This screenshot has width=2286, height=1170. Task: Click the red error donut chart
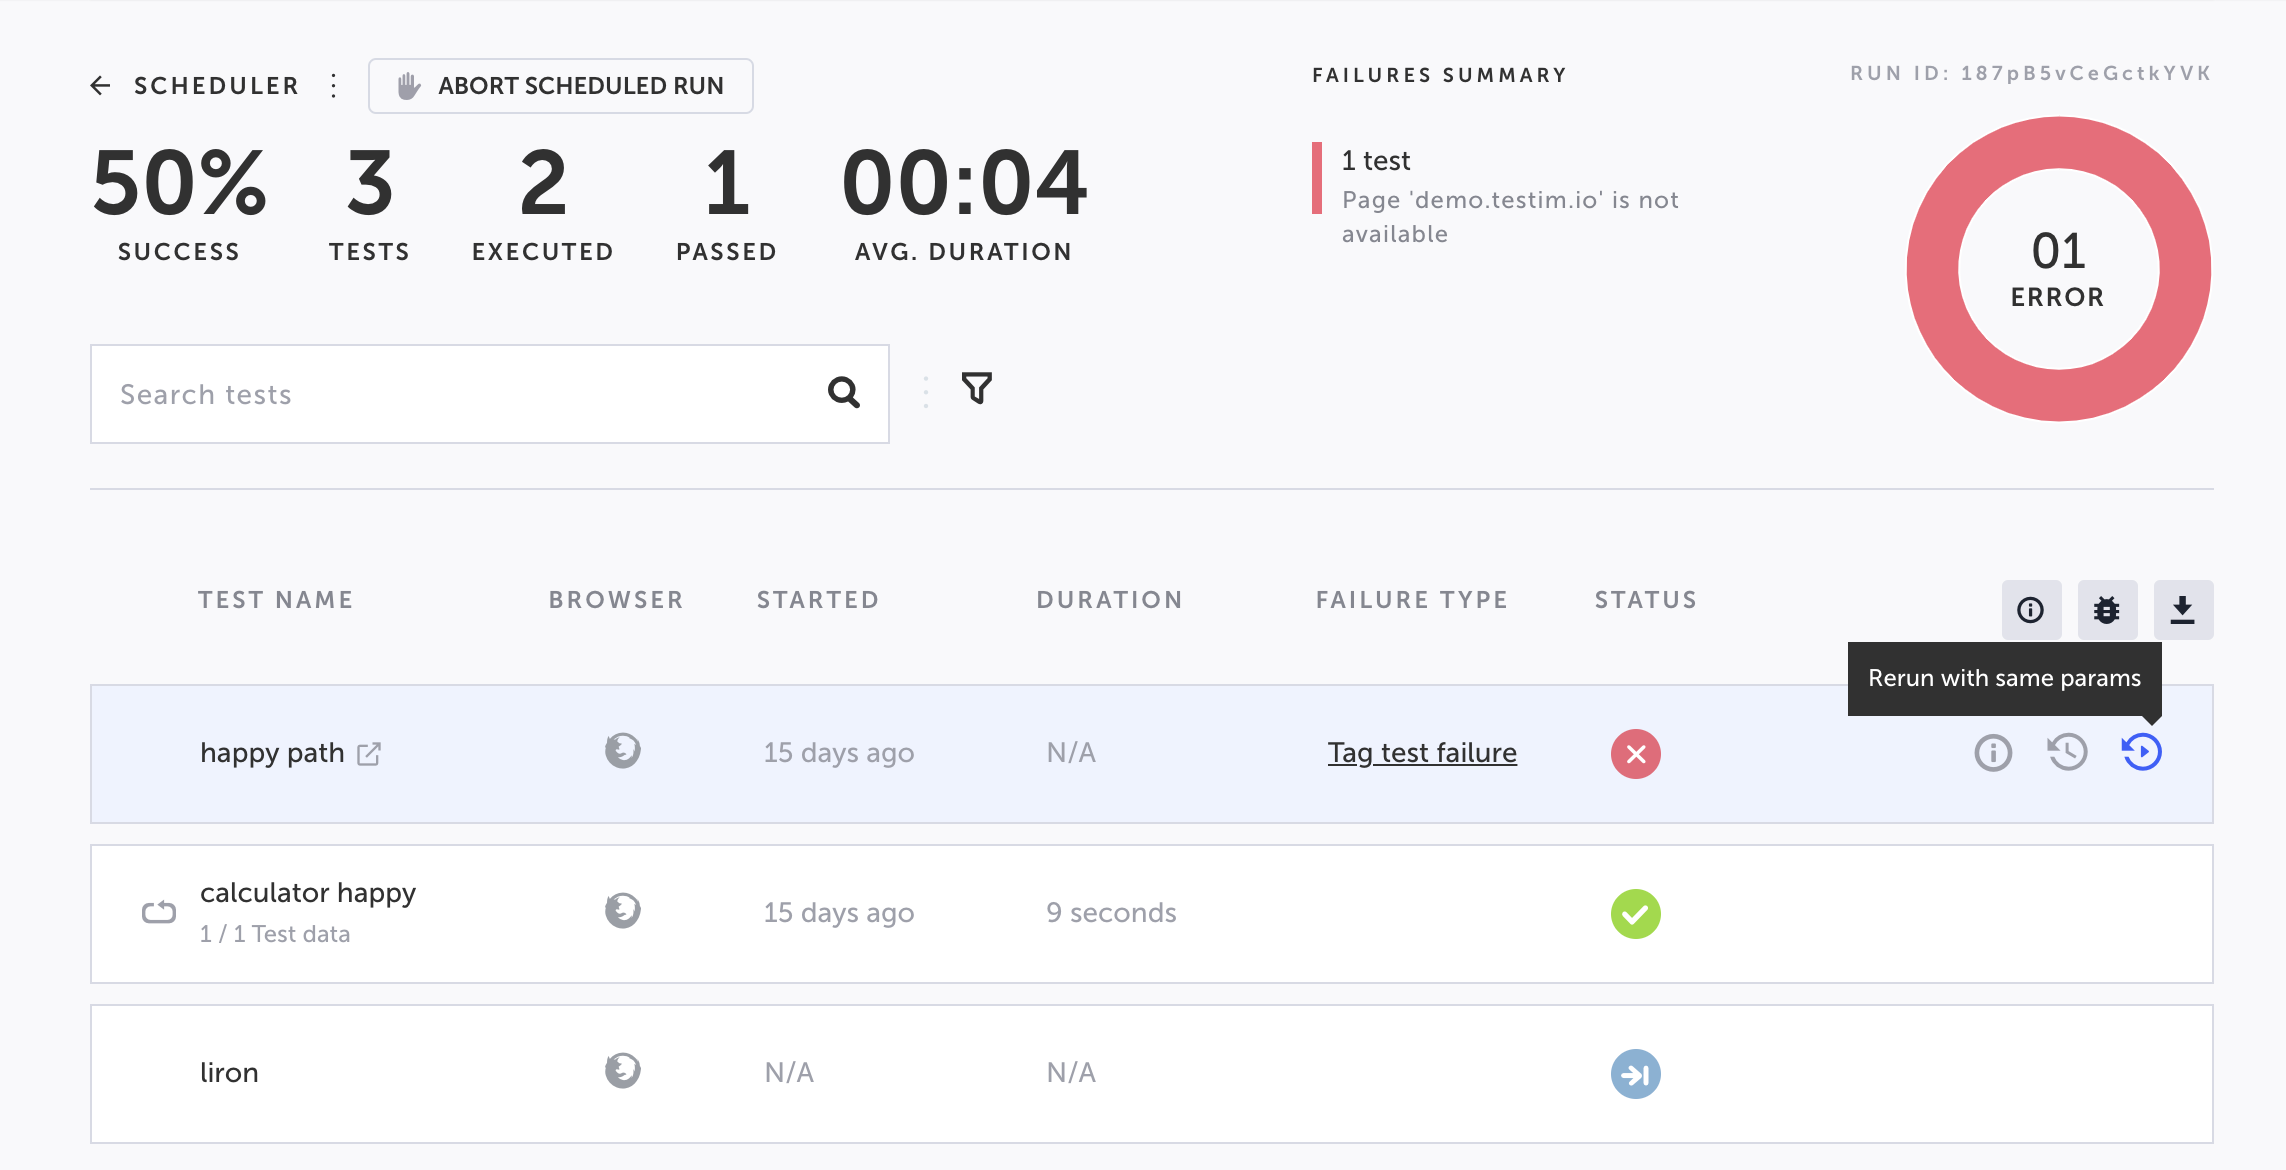click(x=1930, y=270)
